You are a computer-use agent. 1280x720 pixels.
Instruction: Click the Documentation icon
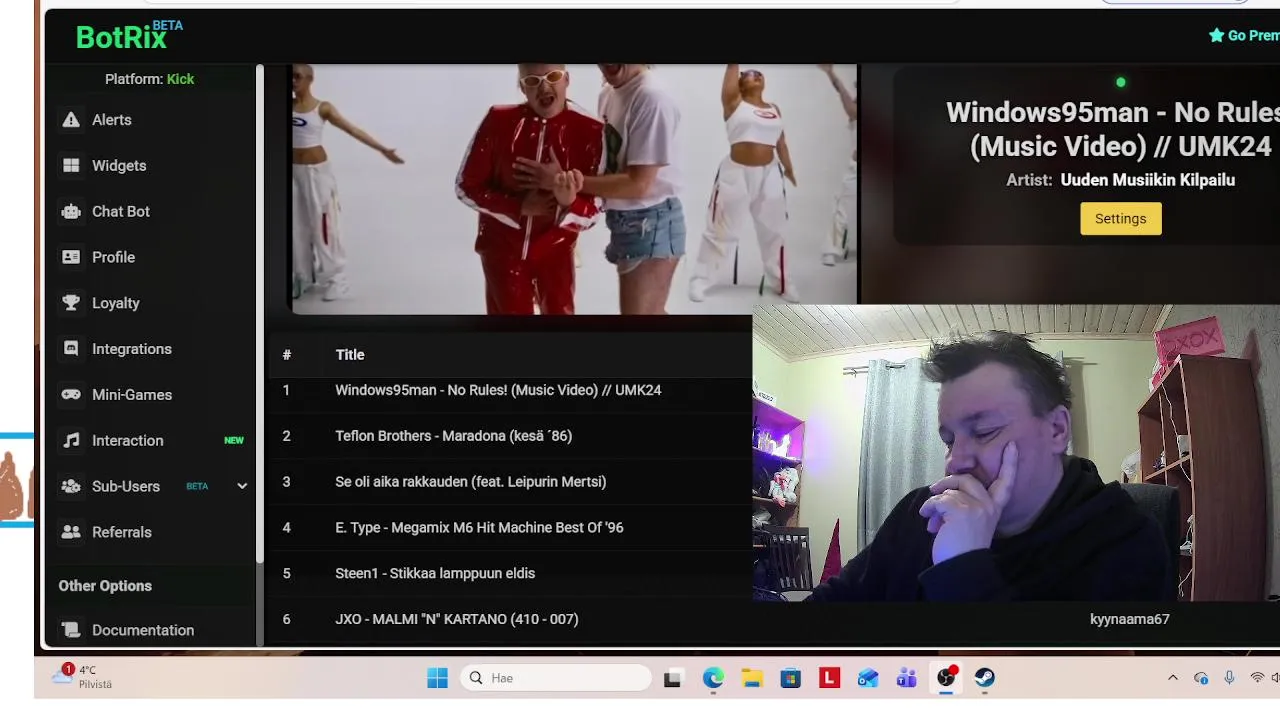[71, 631]
